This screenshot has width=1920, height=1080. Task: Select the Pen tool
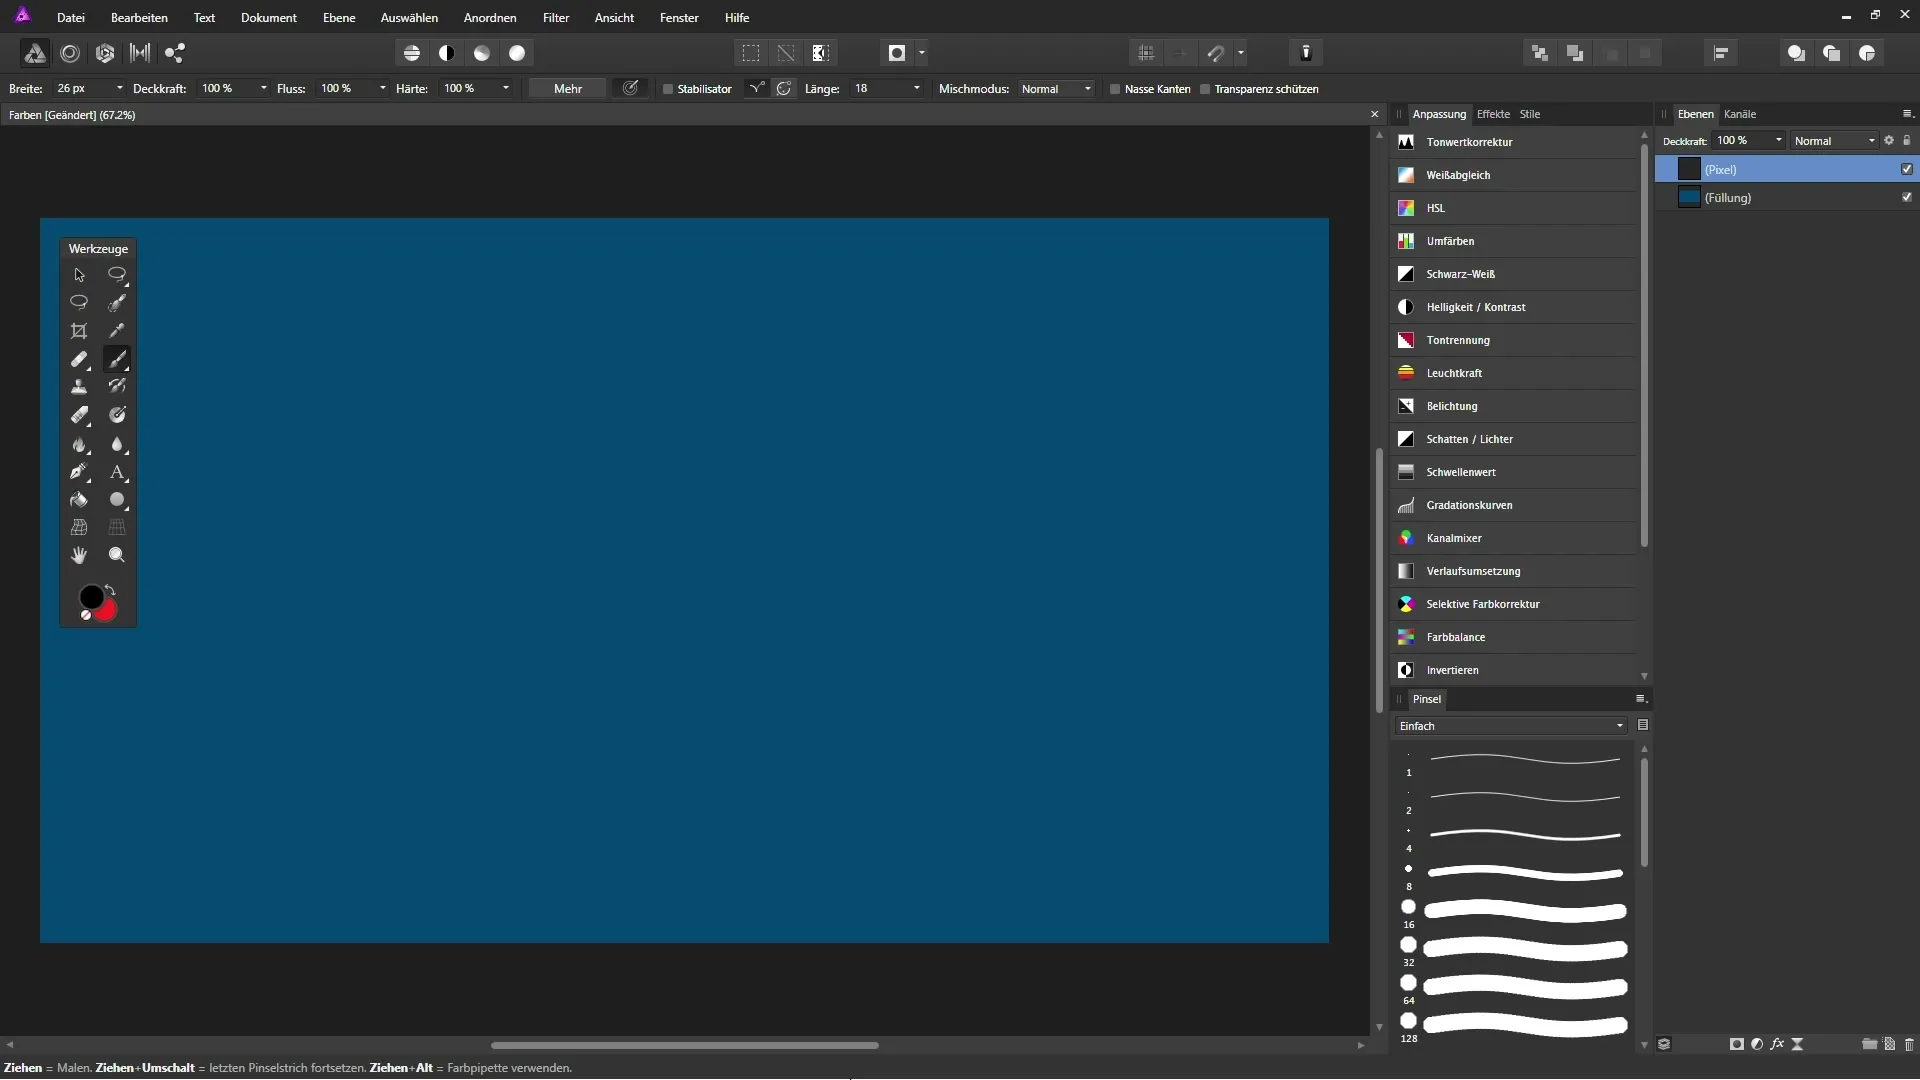[79, 472]
